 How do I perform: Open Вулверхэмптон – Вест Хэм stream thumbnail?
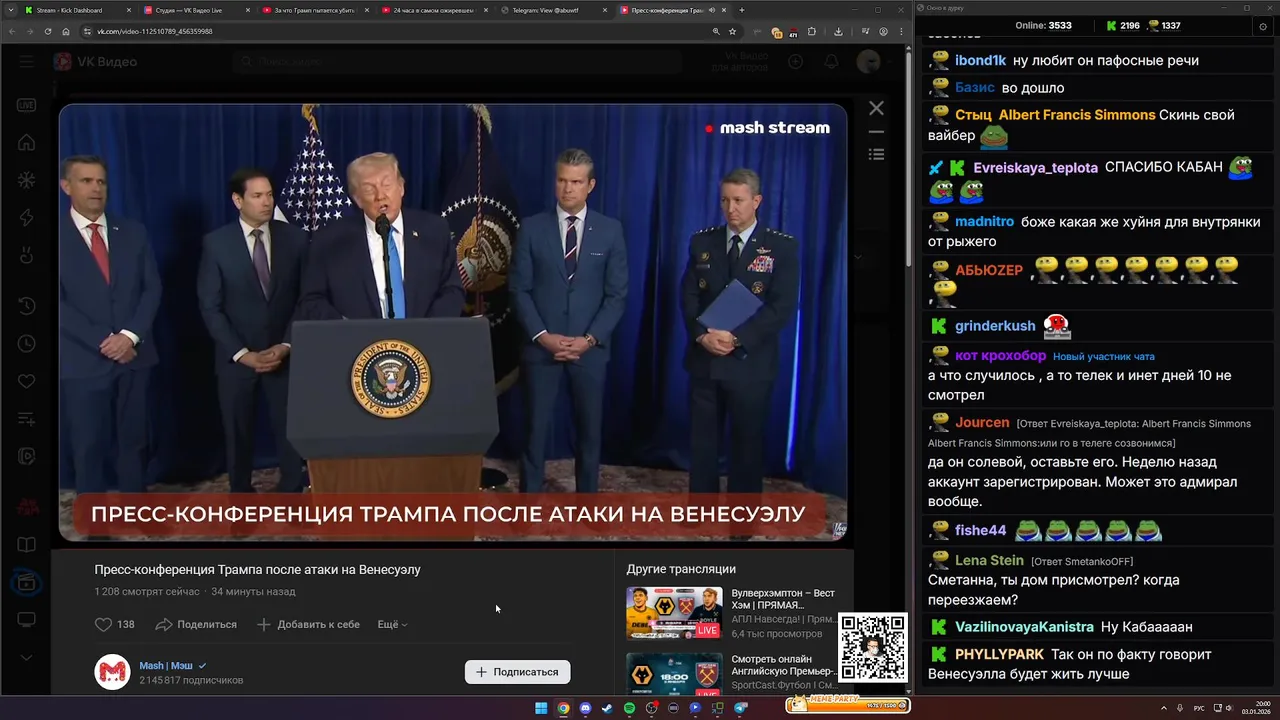tap(674, 612)
